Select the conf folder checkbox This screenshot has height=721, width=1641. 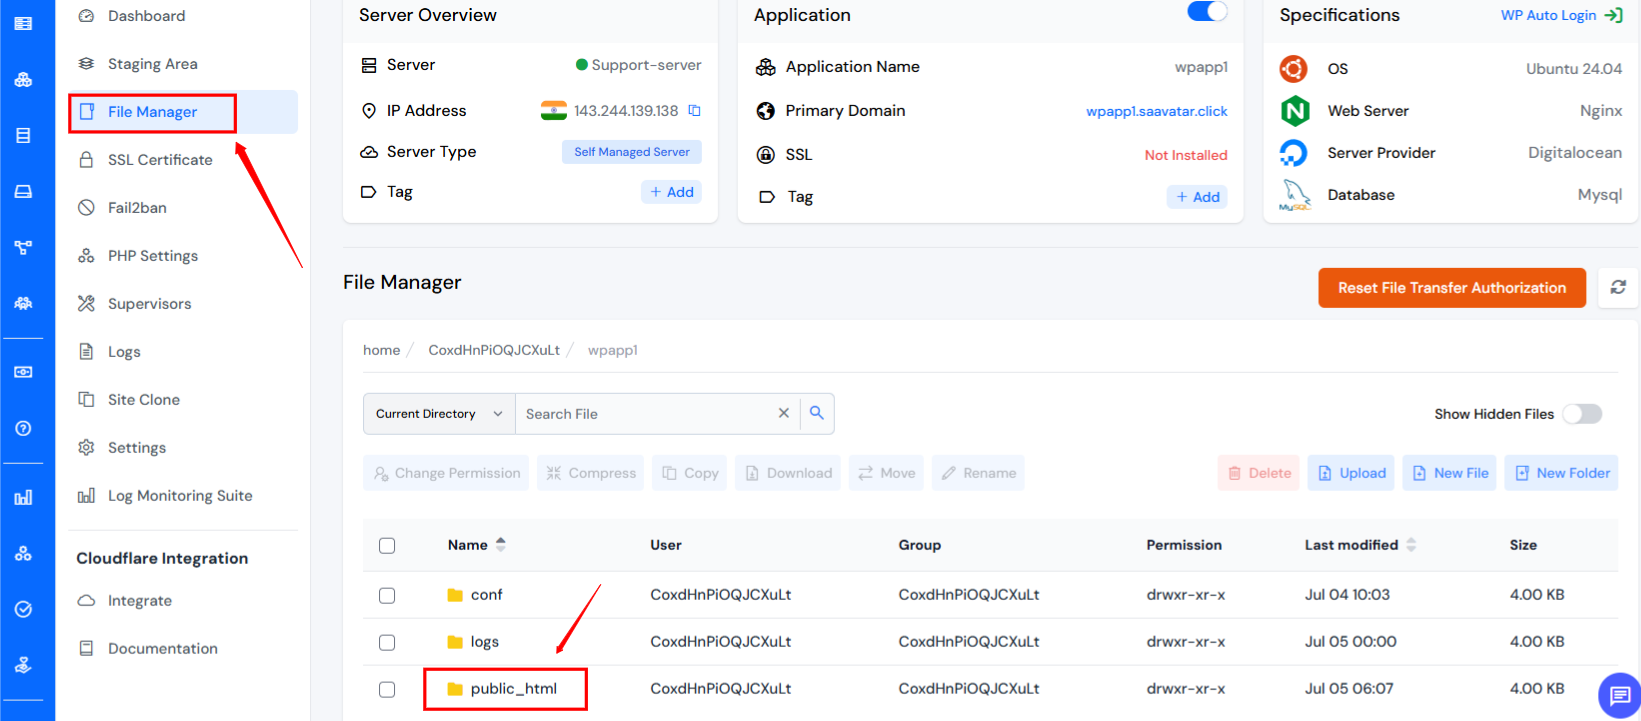pyautogui.click(x=387, y=596)
